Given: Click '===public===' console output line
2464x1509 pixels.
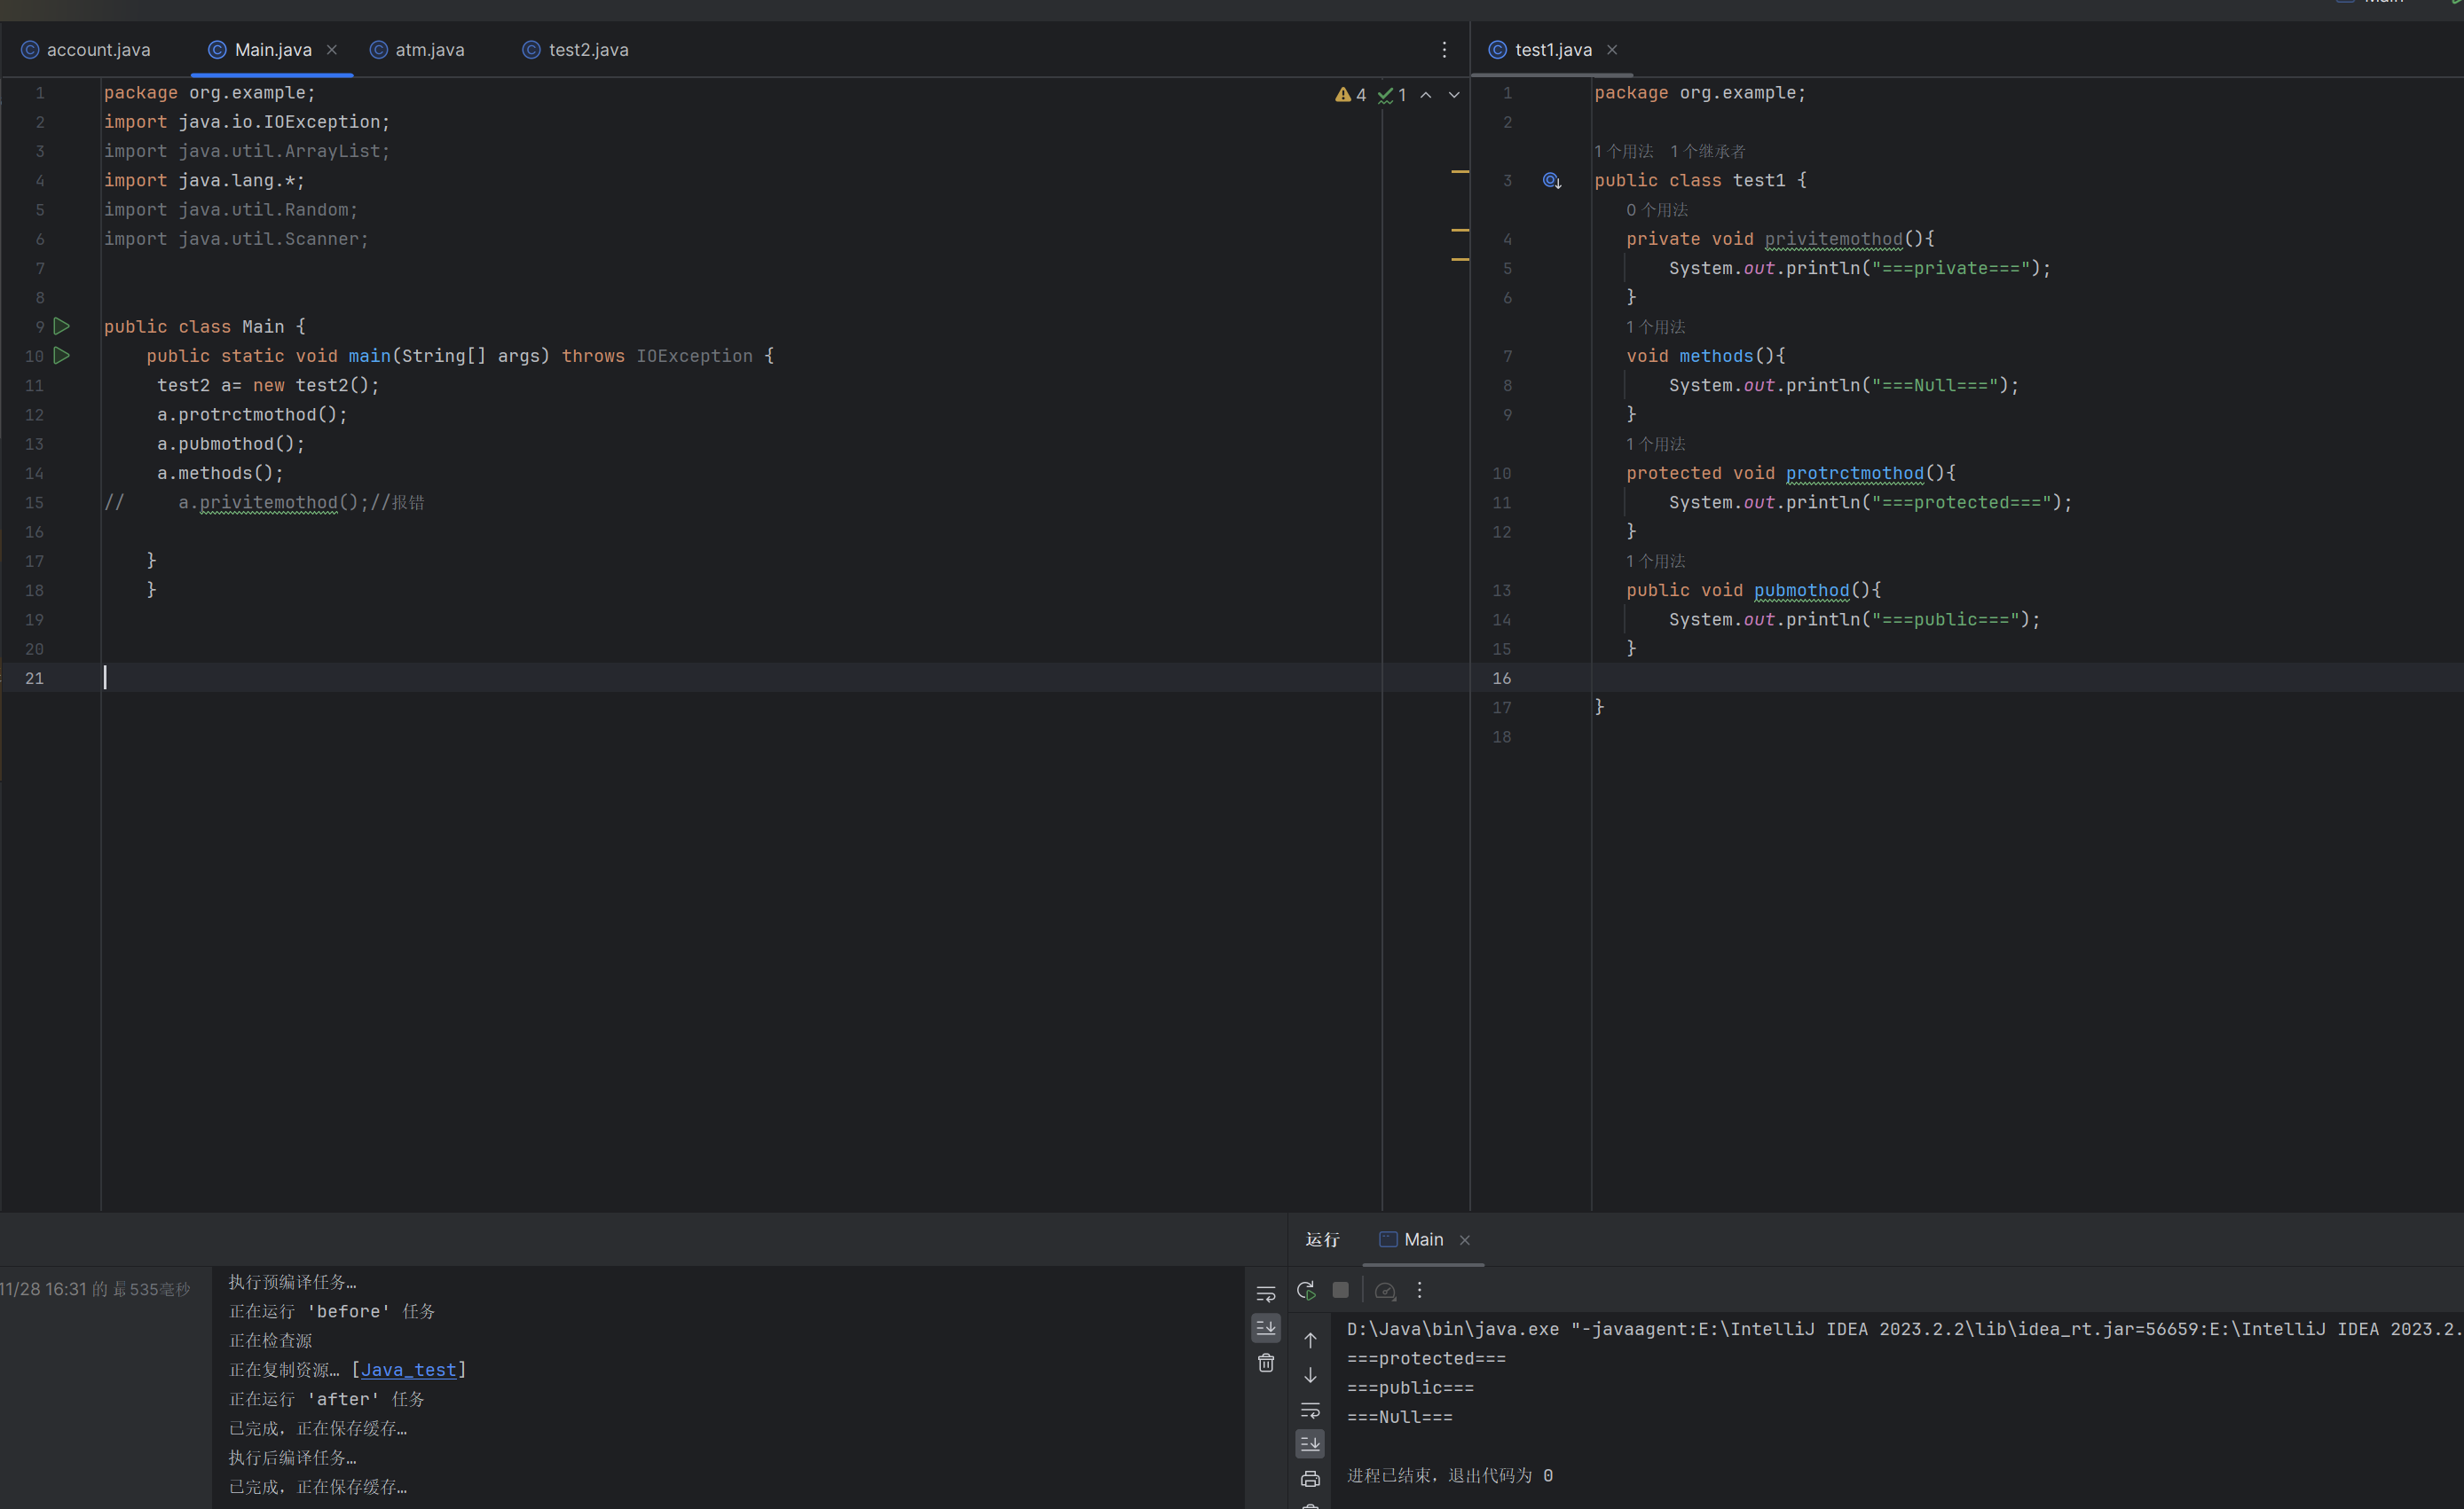Looking at the screenshot, I should coord(1410,1388).
